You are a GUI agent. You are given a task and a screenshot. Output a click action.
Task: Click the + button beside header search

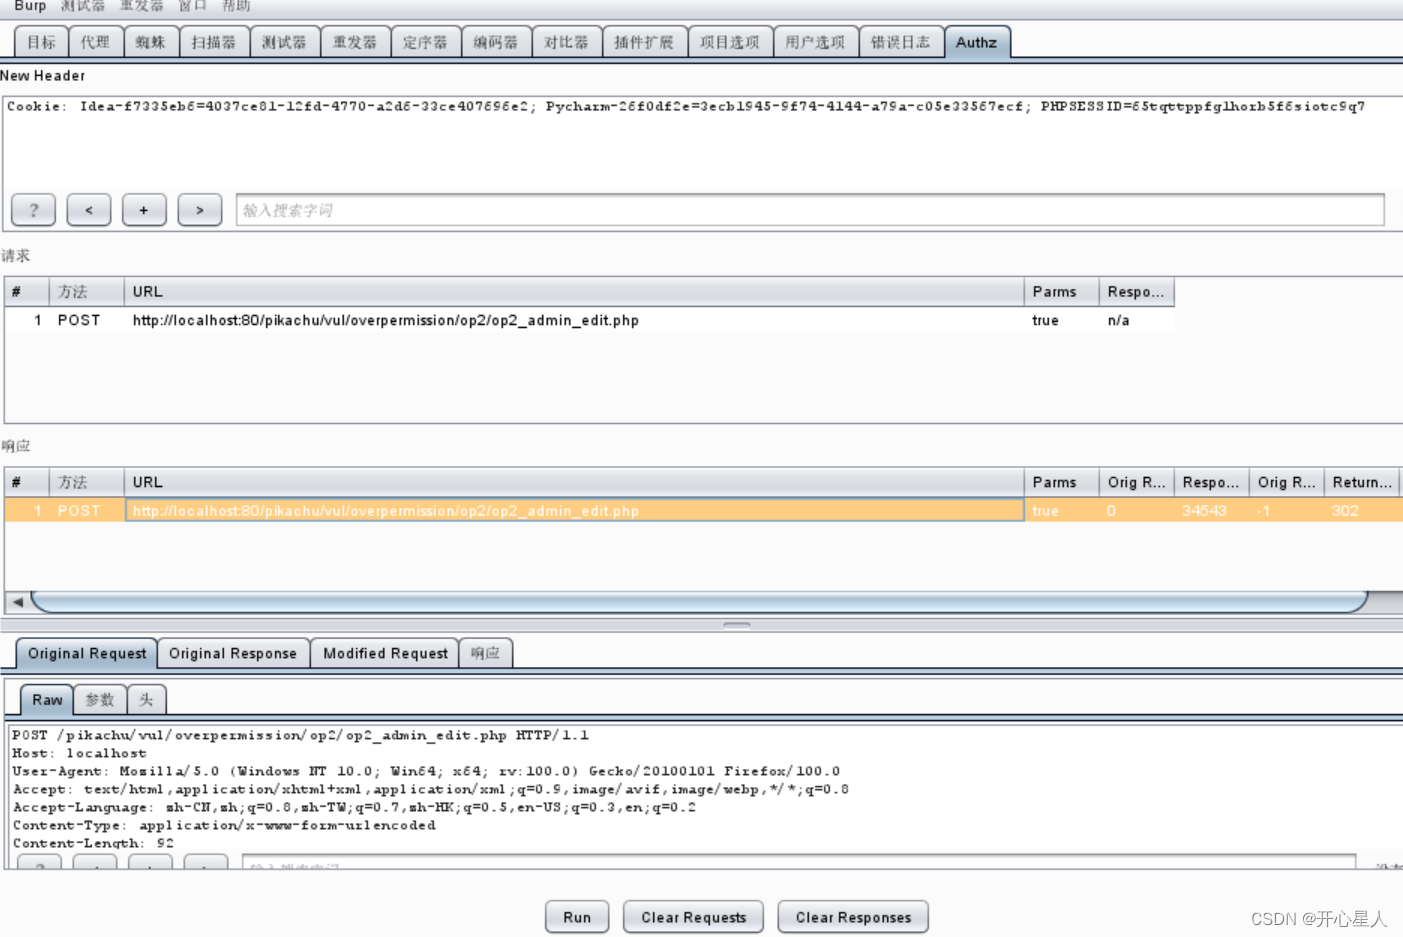(144, 210)
